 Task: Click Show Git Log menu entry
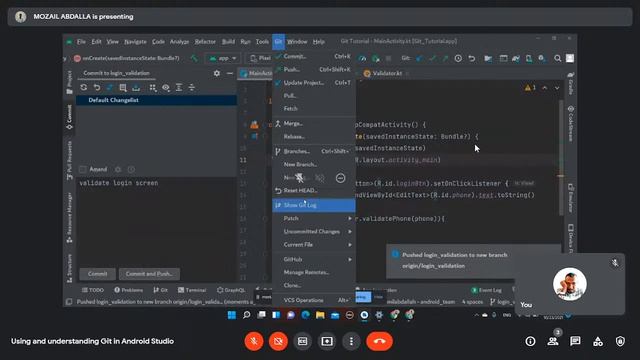click(313, 205)
